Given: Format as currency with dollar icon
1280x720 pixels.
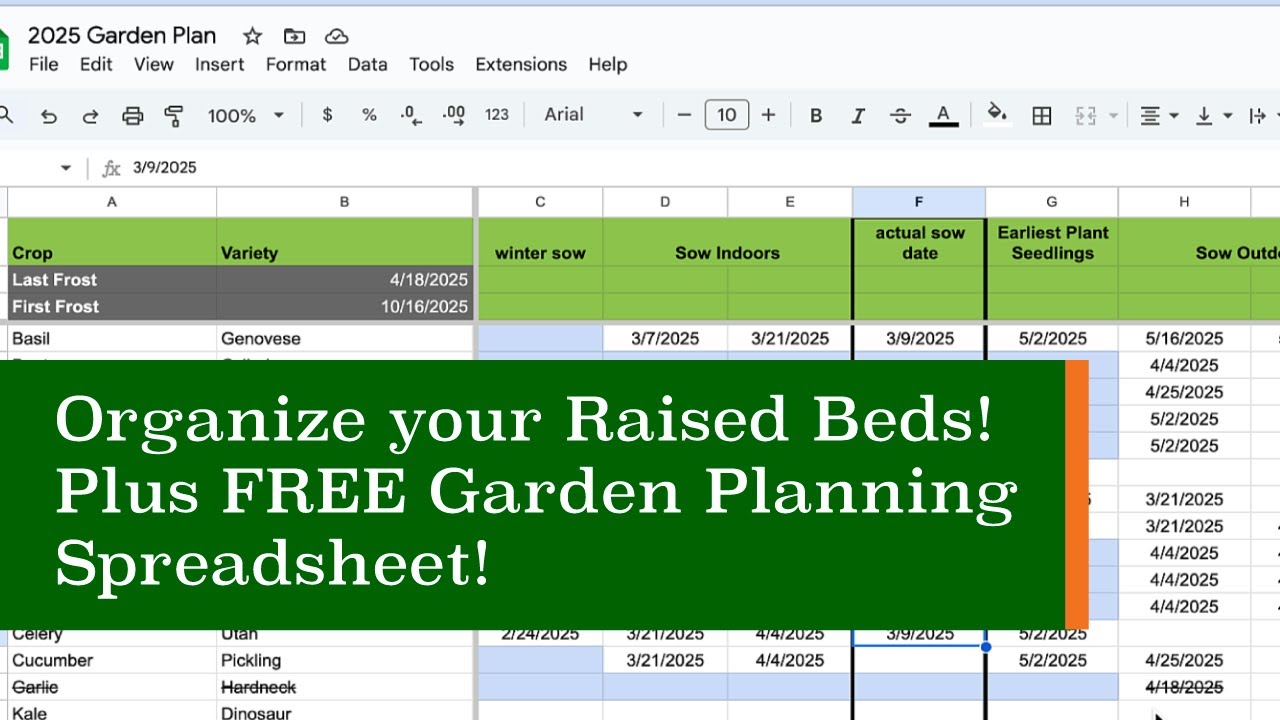Looking at the screenshot, I should (x=327, y=115).
